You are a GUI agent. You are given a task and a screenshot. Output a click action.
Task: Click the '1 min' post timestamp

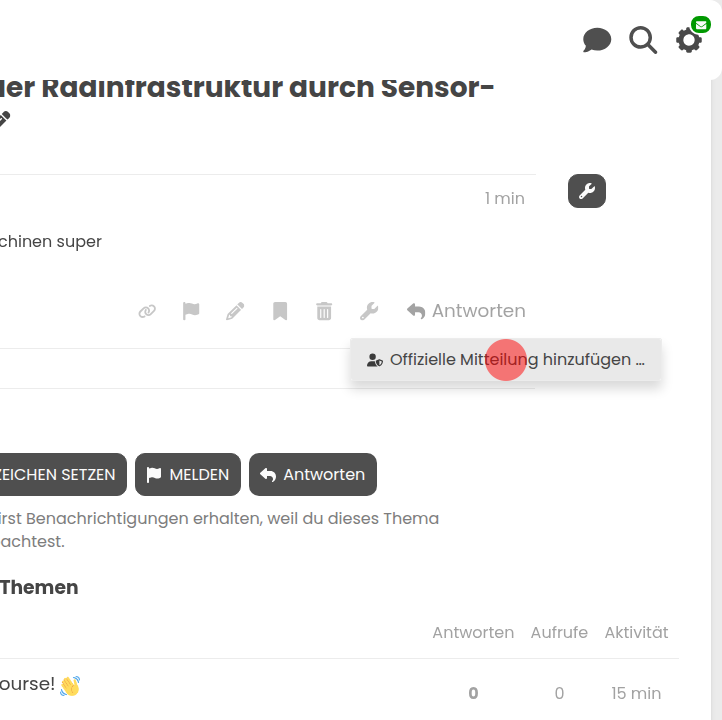click(505, 198)
